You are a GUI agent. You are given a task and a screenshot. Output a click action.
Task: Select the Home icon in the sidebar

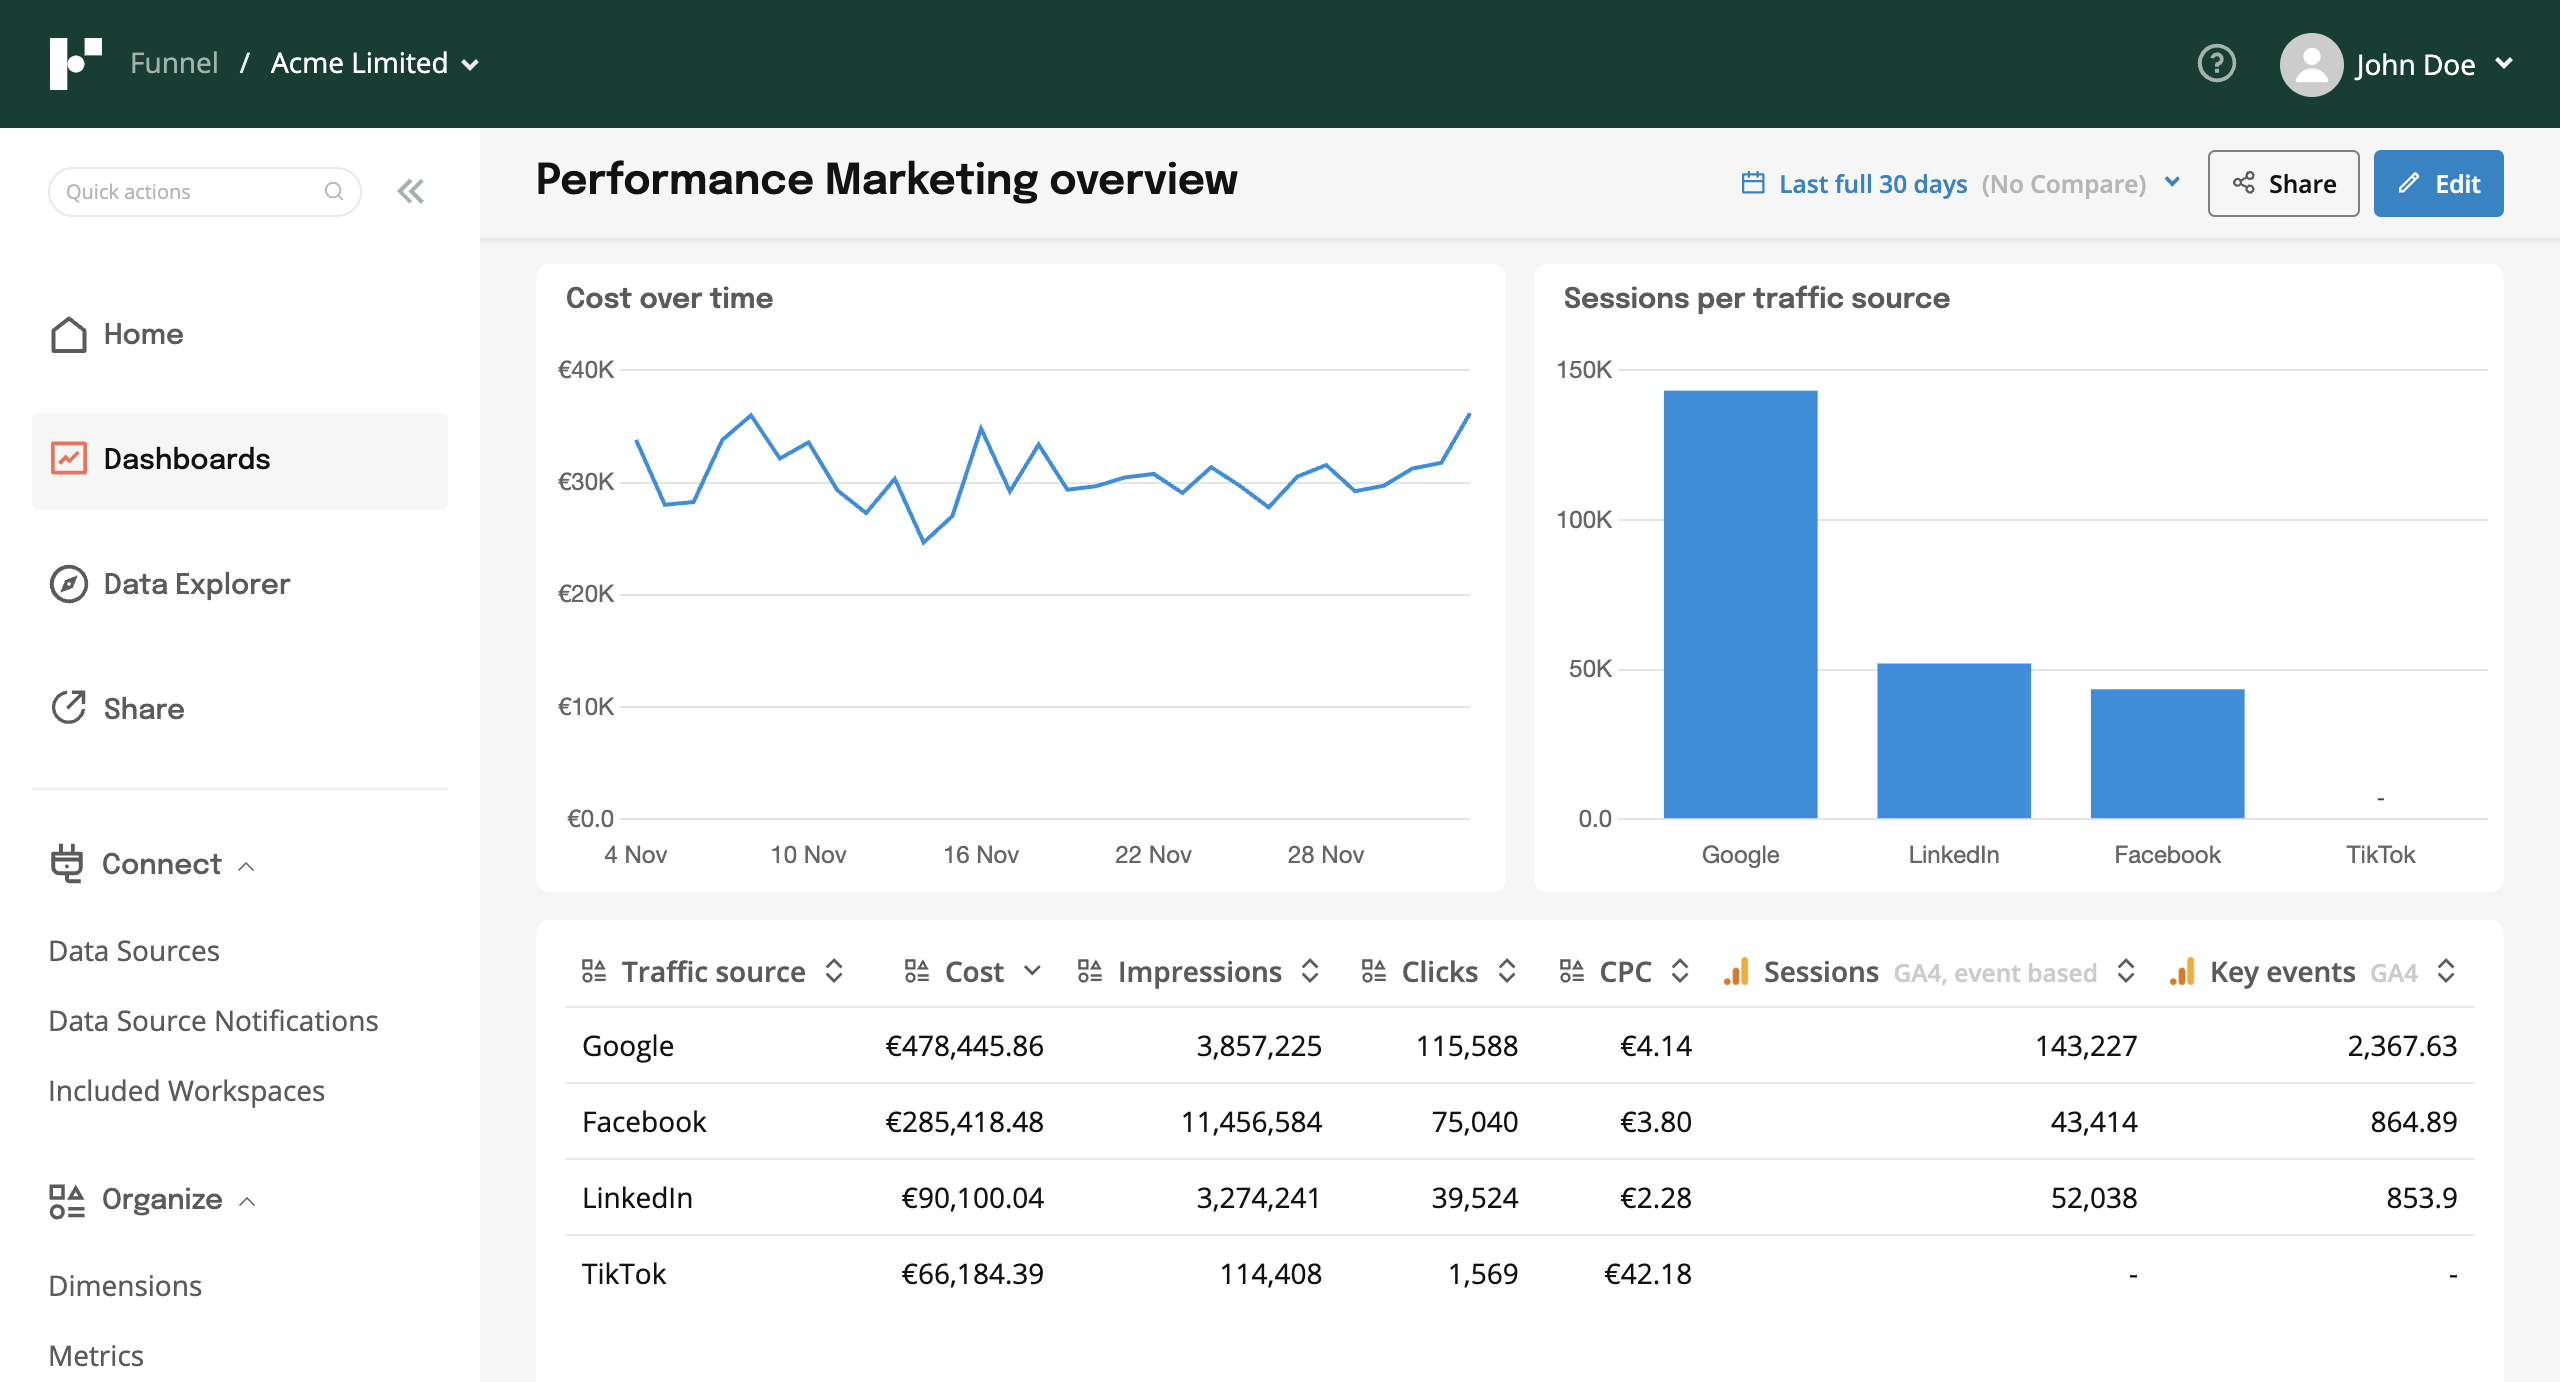68,334
